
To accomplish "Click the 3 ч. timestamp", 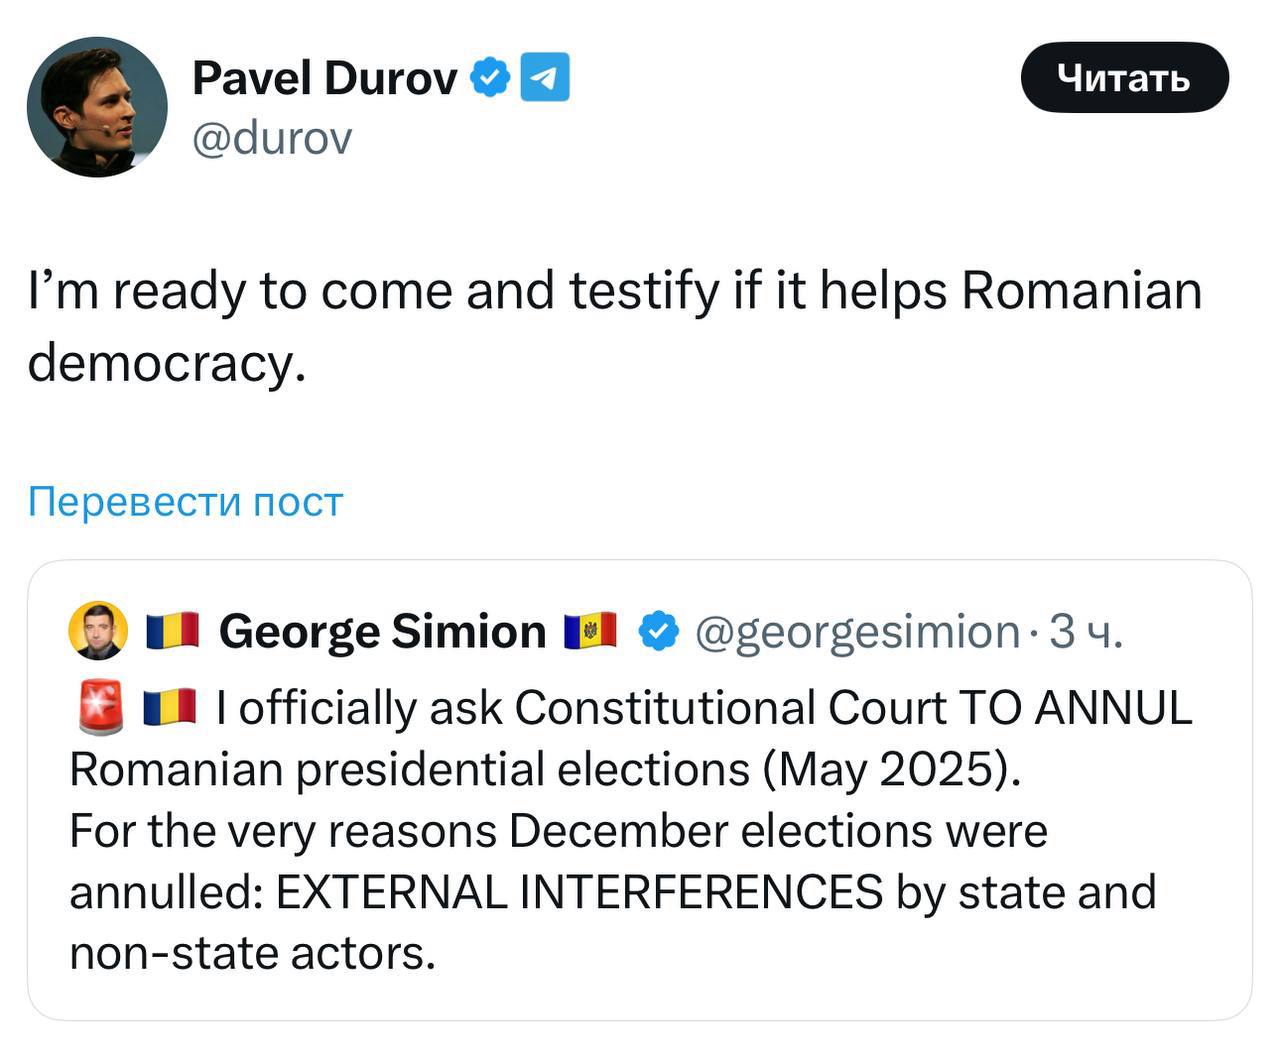I will tap(1086, 631).
